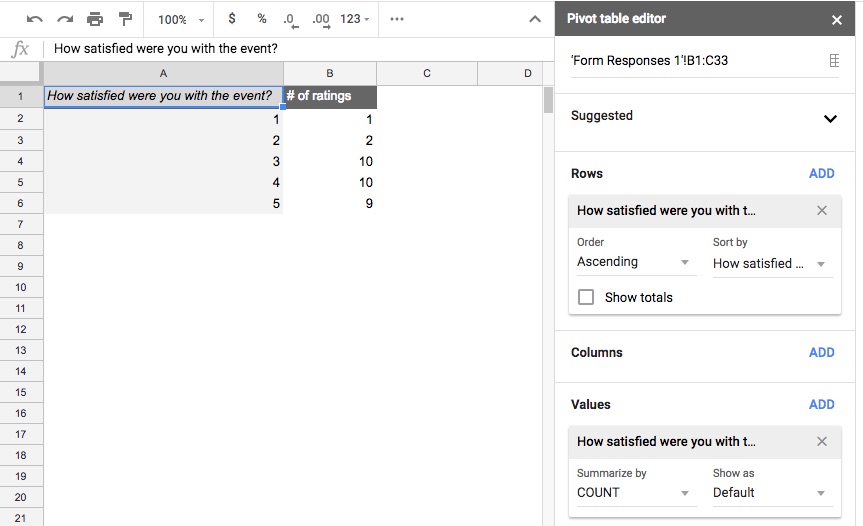Click the Undo arrow icon
Screen dimensions: 863x526
35,19
